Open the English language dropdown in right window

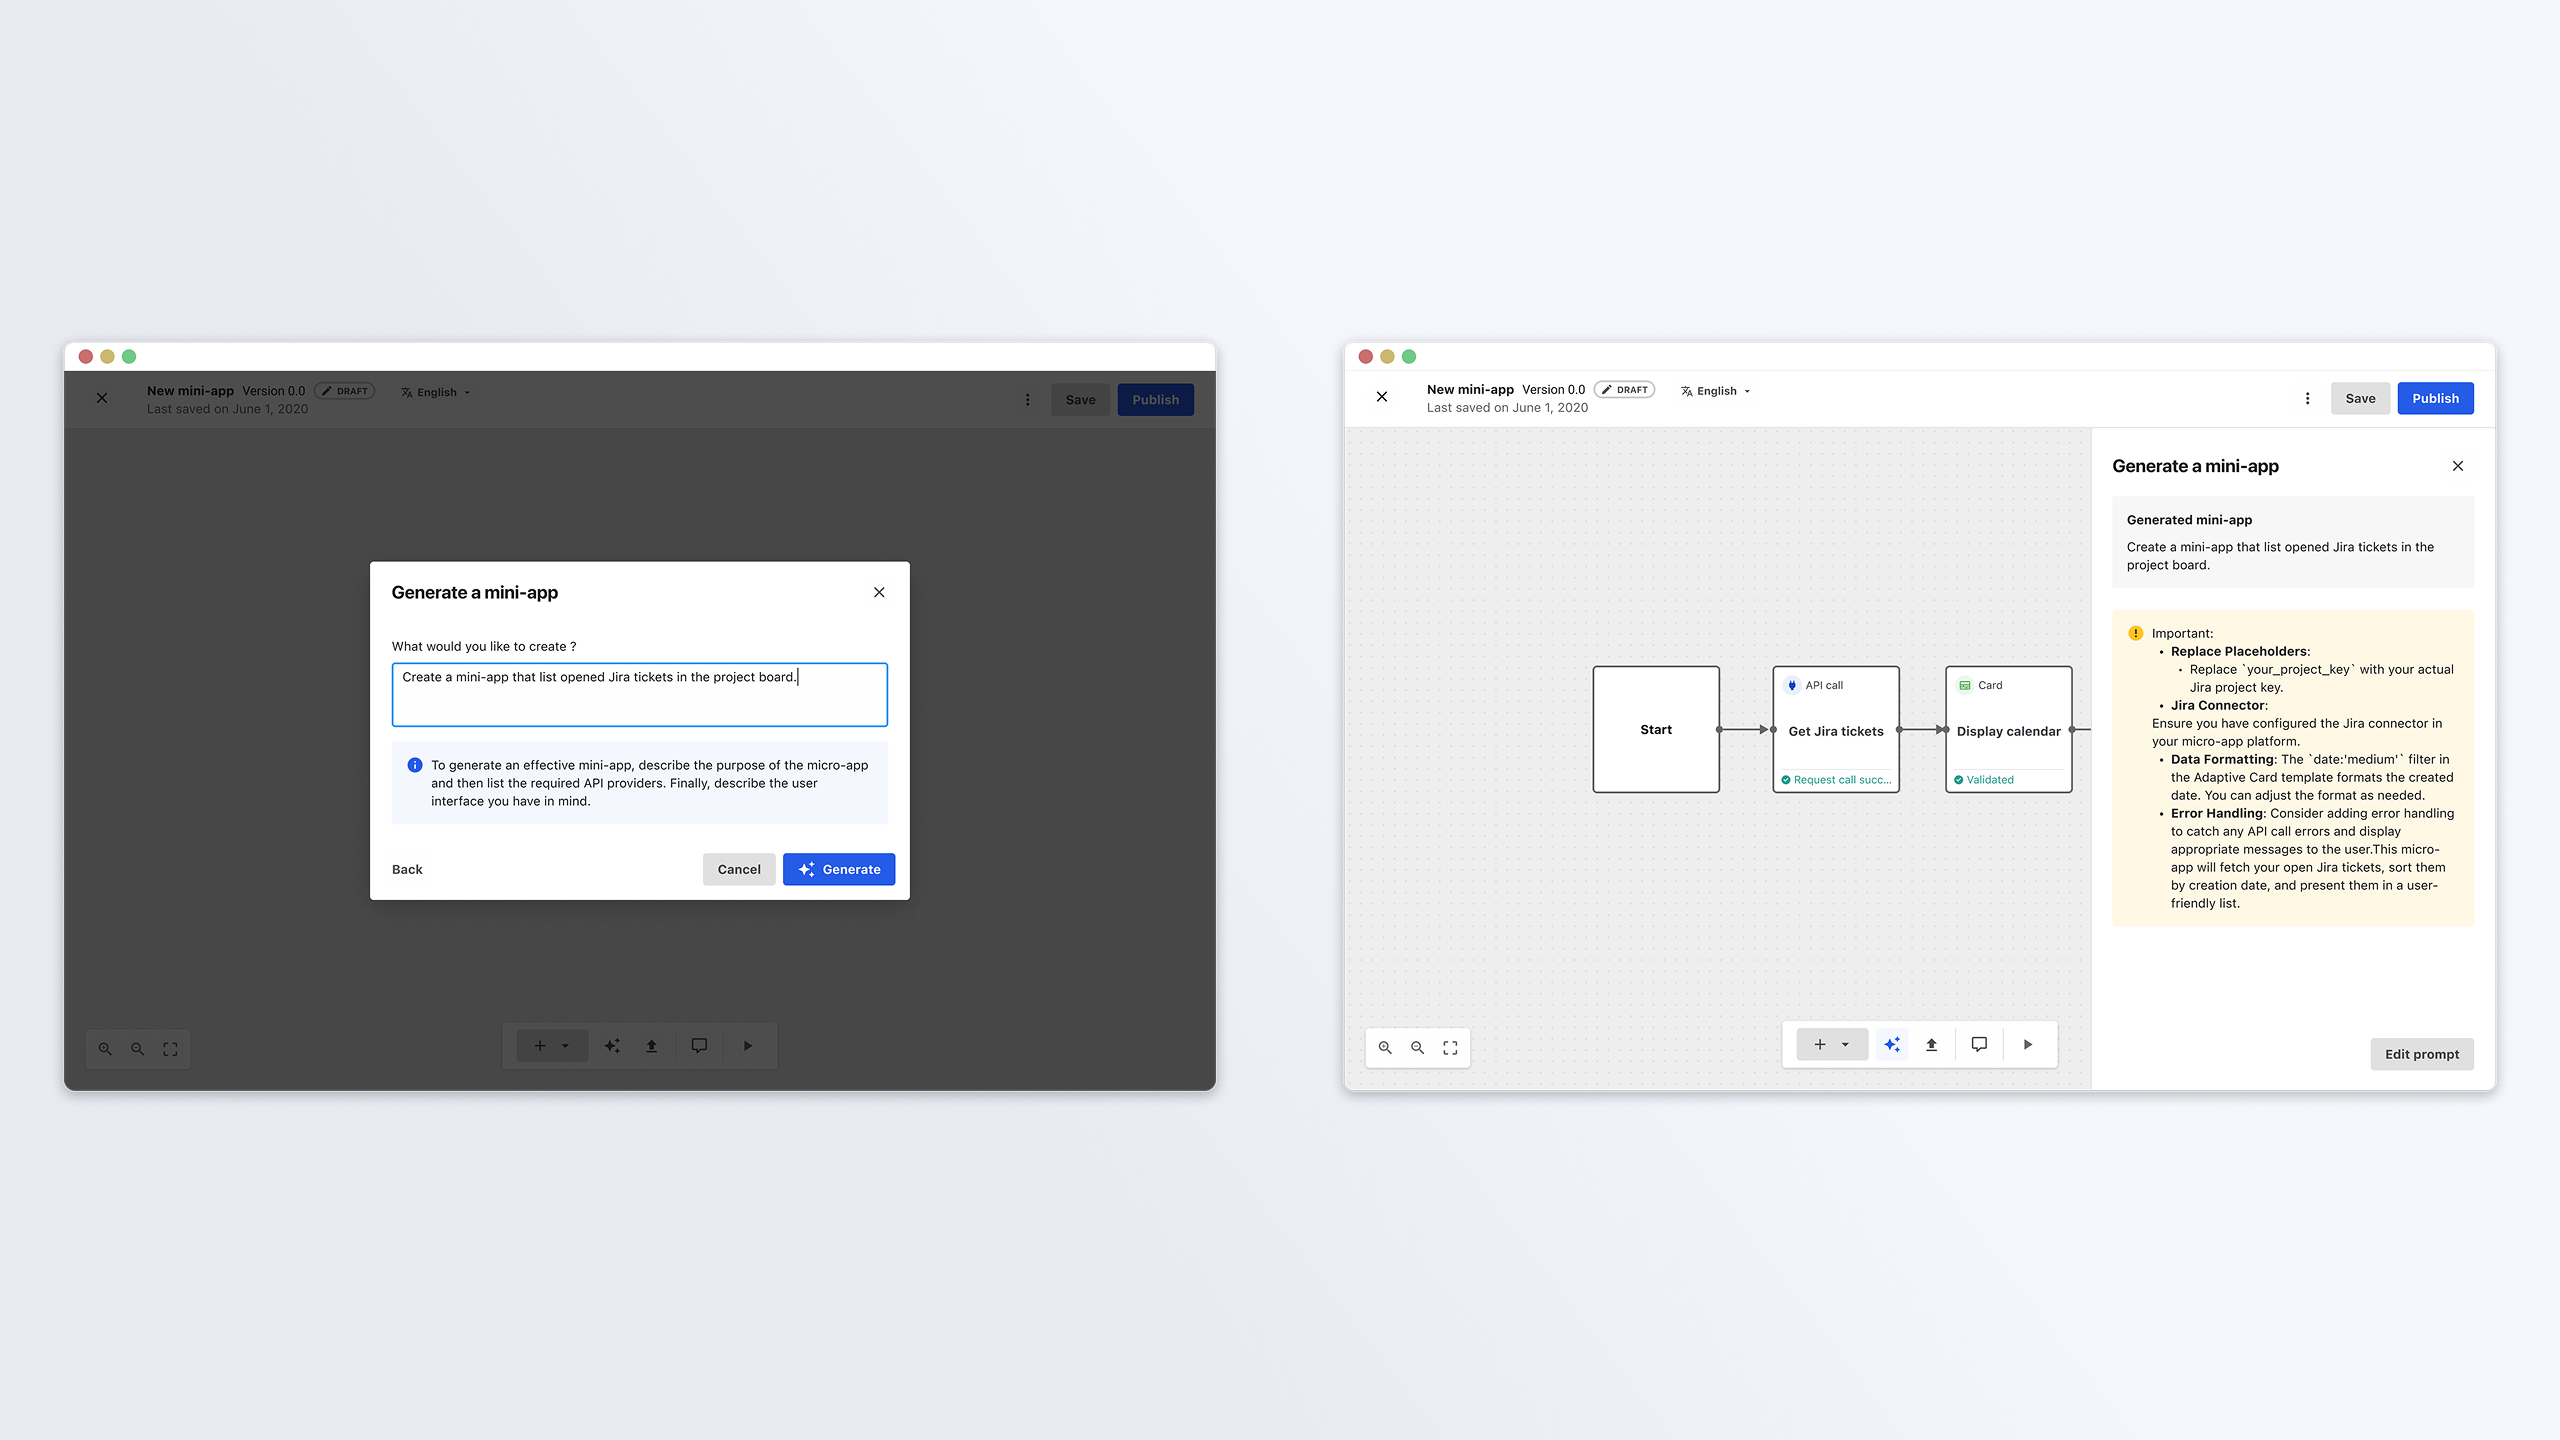pos(1716,391)
